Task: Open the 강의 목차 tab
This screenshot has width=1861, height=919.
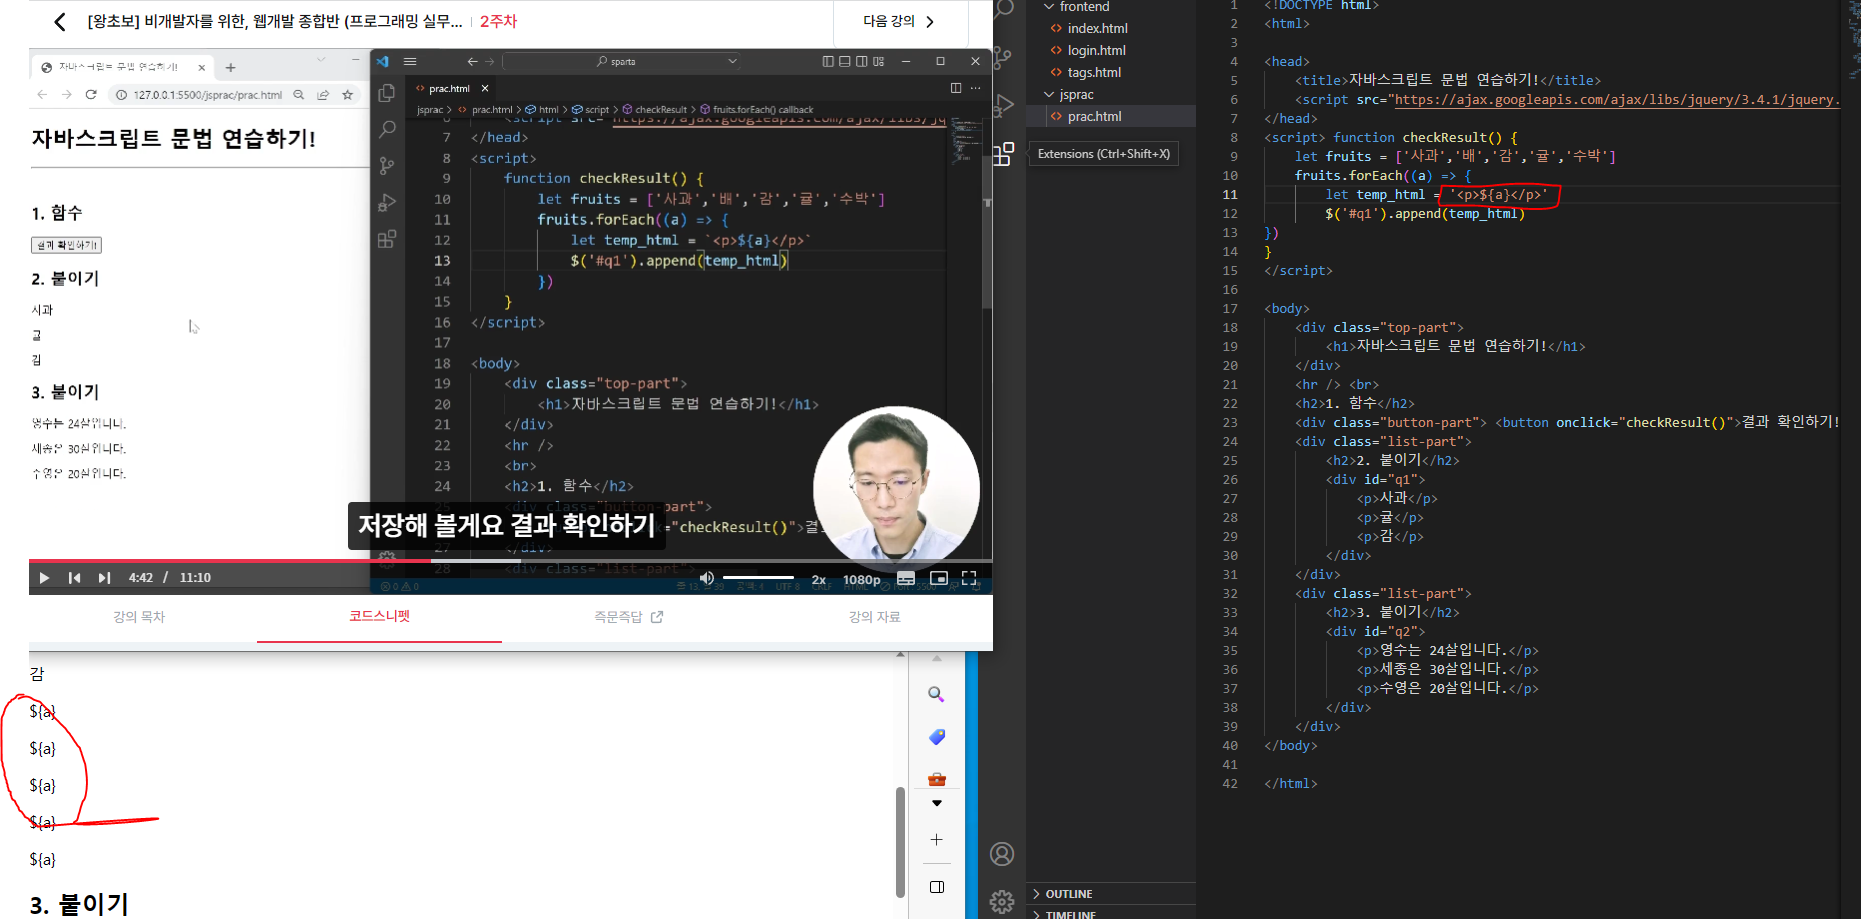Action: click(139, 617)
